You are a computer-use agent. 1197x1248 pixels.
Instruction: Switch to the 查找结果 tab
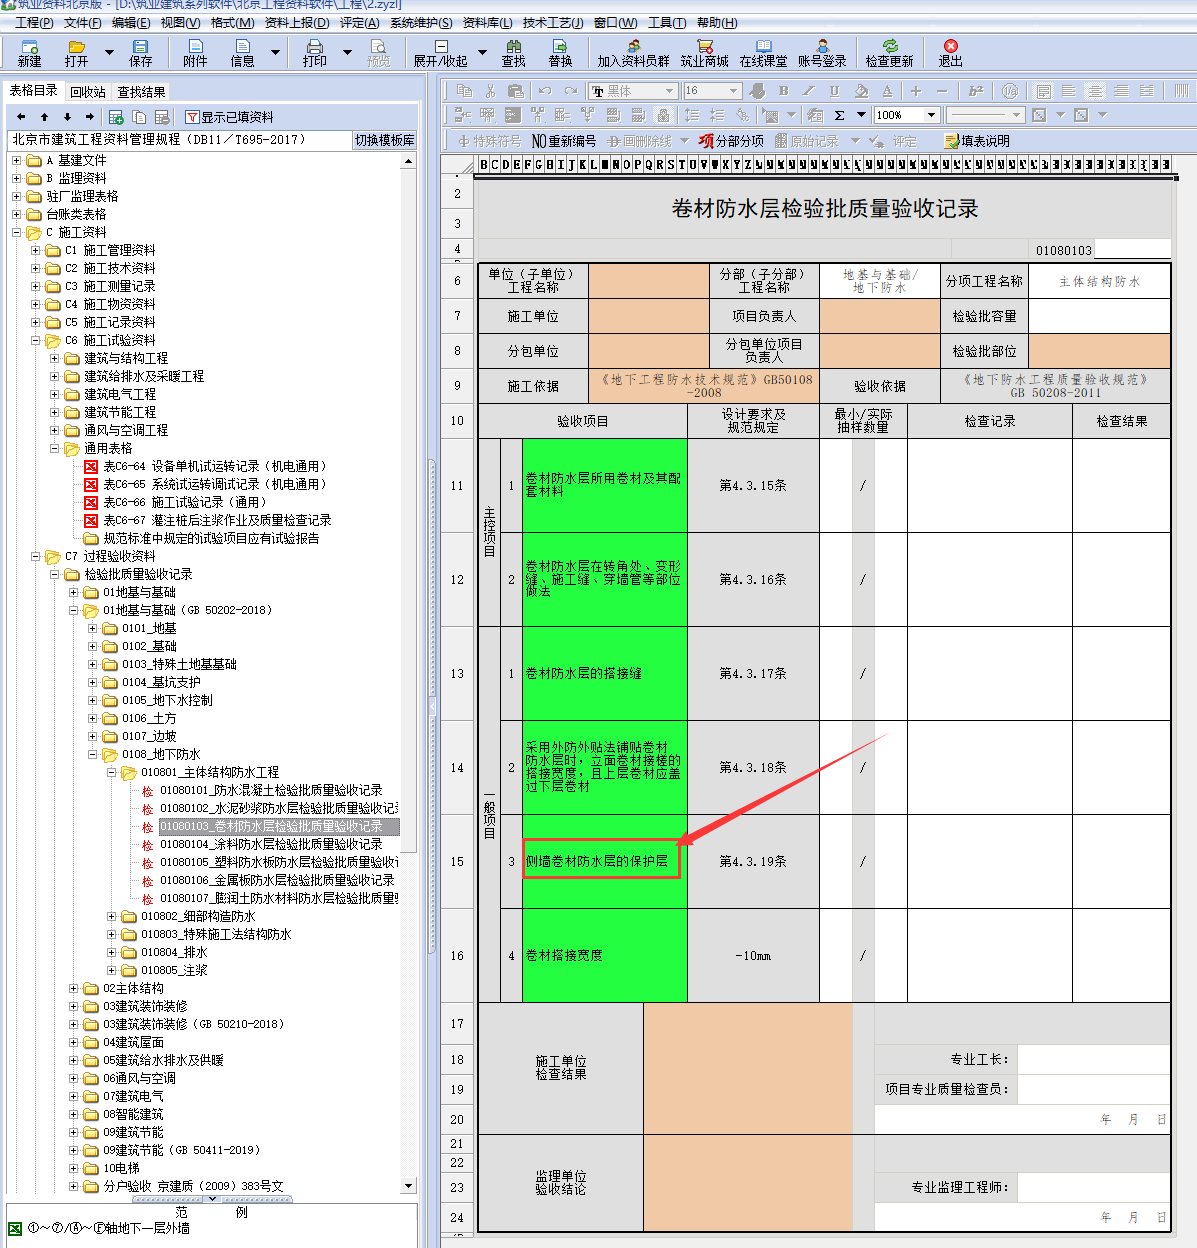(142, 92)
